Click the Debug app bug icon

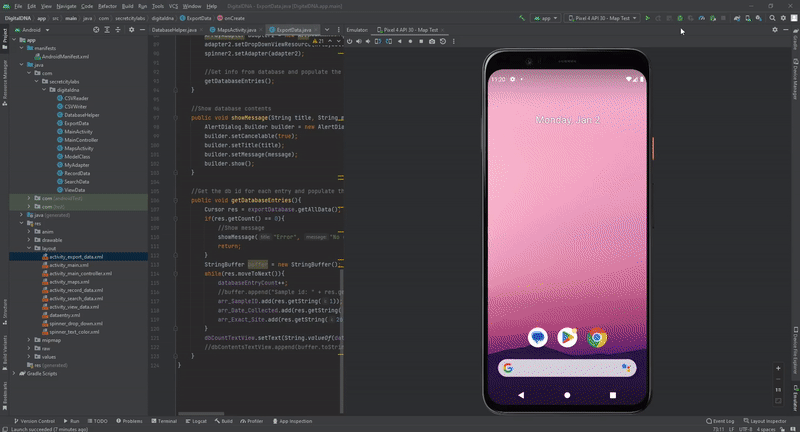tap(680, 18)
